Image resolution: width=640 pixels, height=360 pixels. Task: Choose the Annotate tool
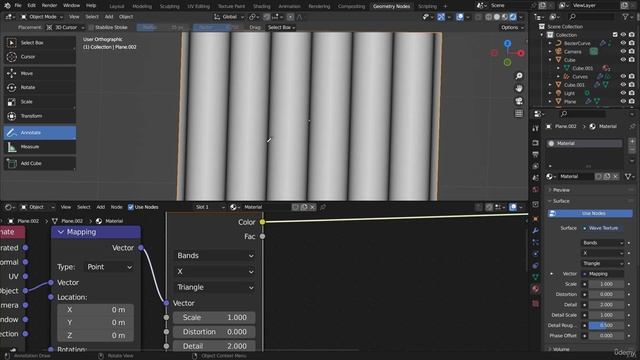pos(40,133)
